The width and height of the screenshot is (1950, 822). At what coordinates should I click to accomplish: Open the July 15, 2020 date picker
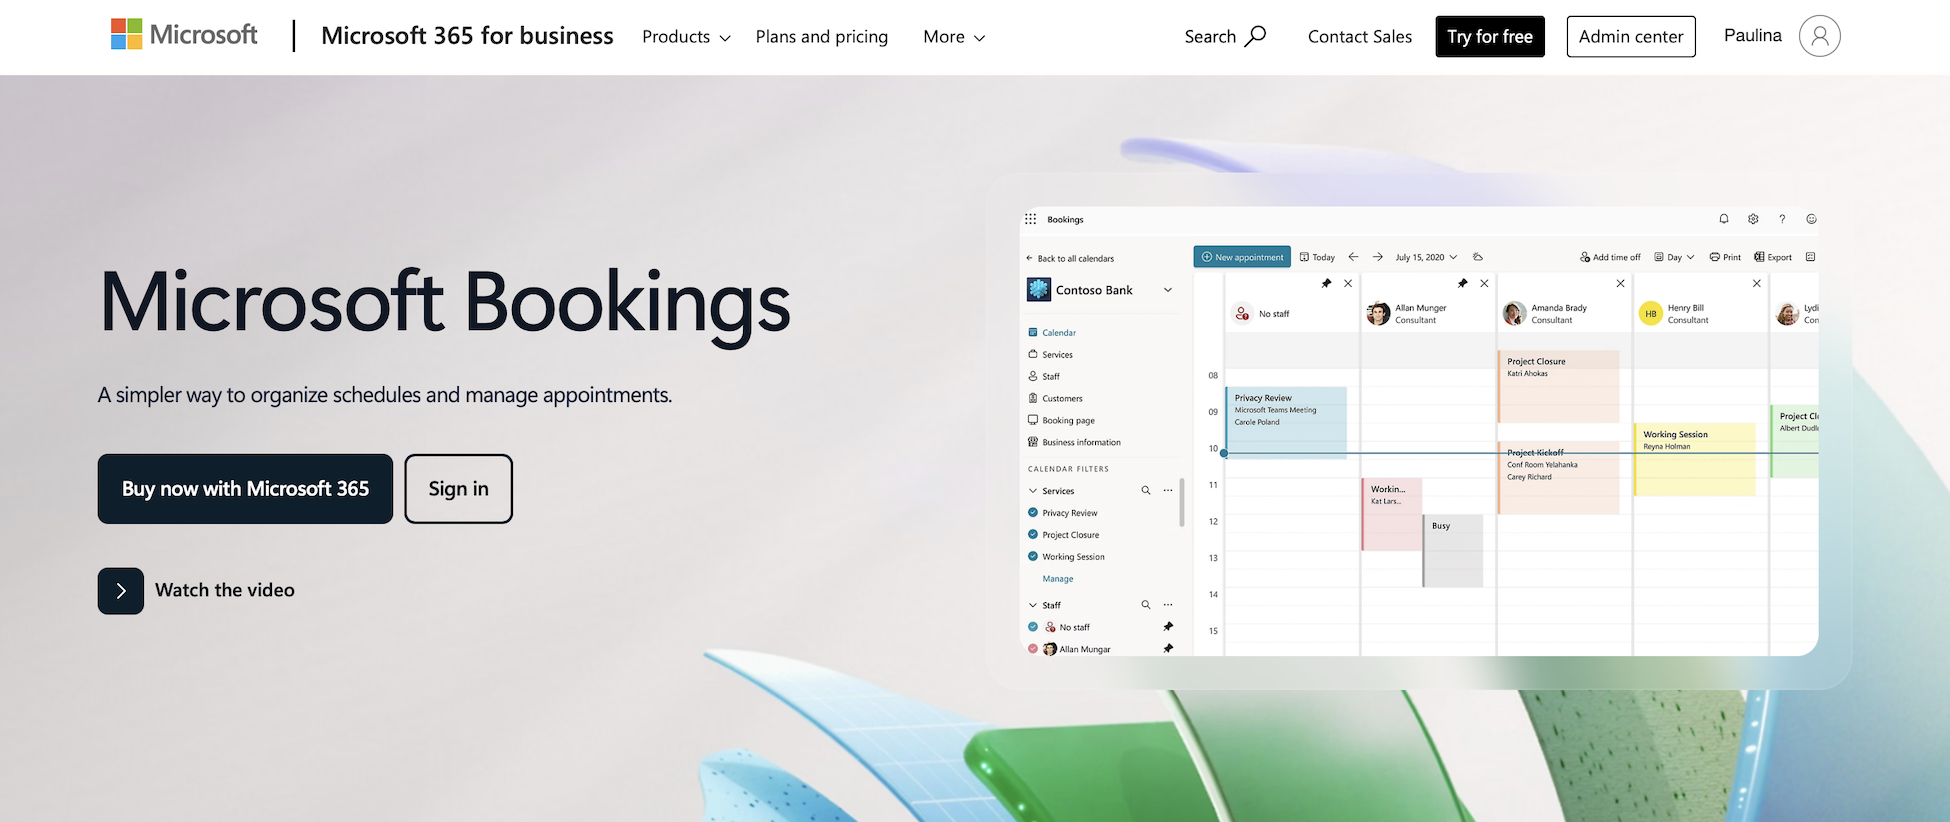pos(1426,257)
